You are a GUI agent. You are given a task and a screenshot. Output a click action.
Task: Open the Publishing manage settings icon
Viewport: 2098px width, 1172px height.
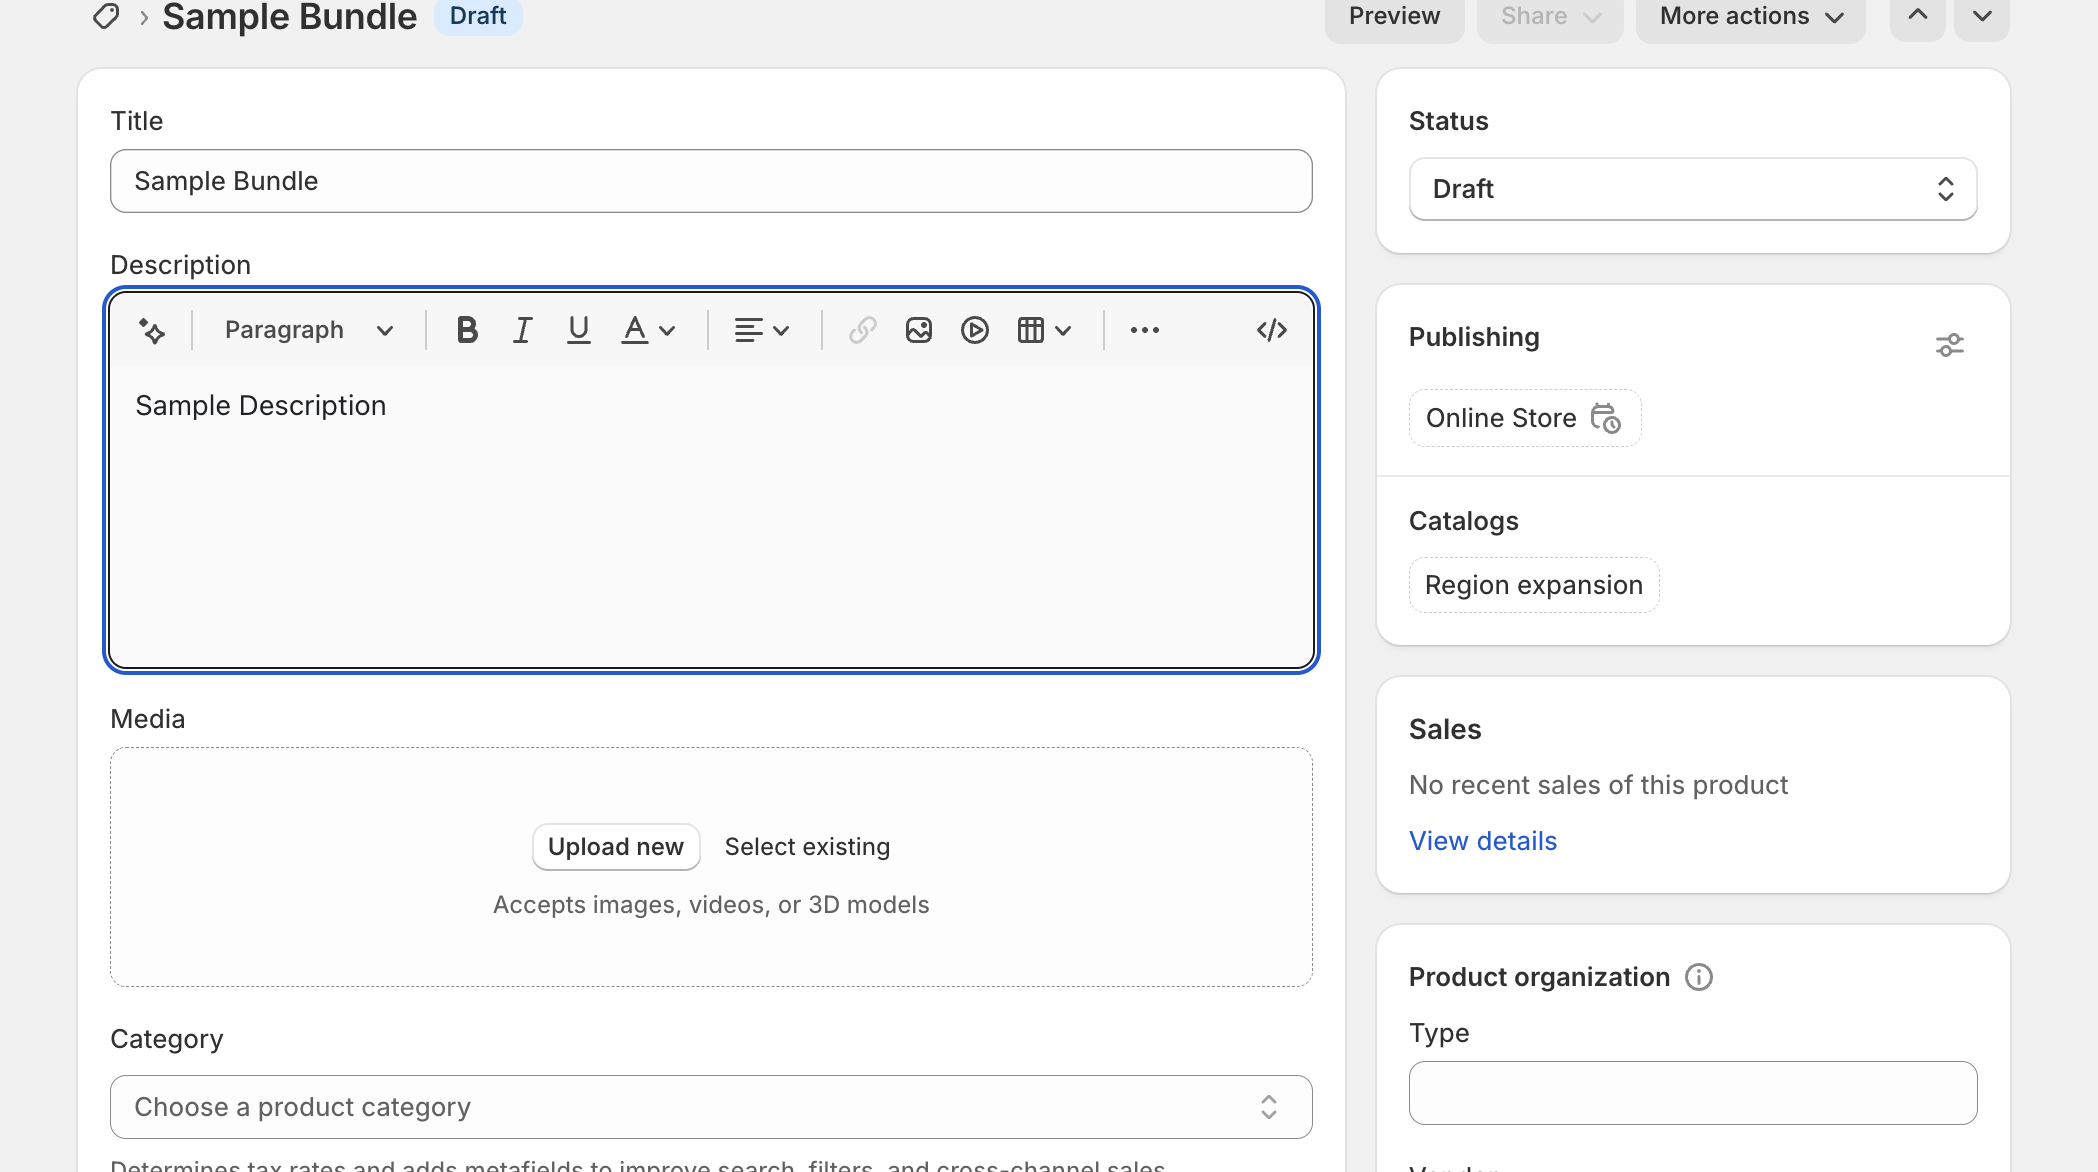click(1949, 345)
